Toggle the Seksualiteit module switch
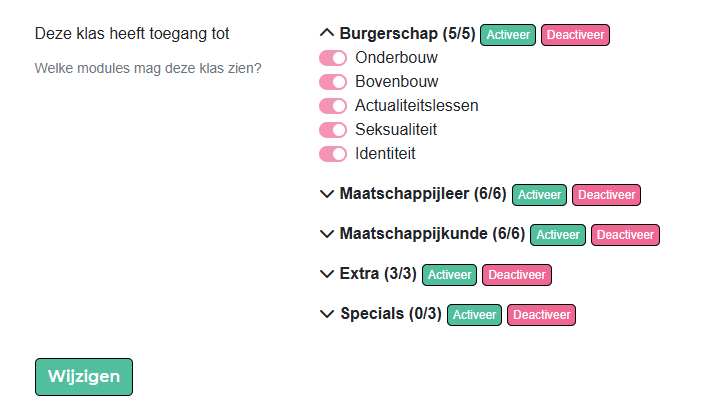The width and height of the screenshot is (714, 405). [333, 130]
